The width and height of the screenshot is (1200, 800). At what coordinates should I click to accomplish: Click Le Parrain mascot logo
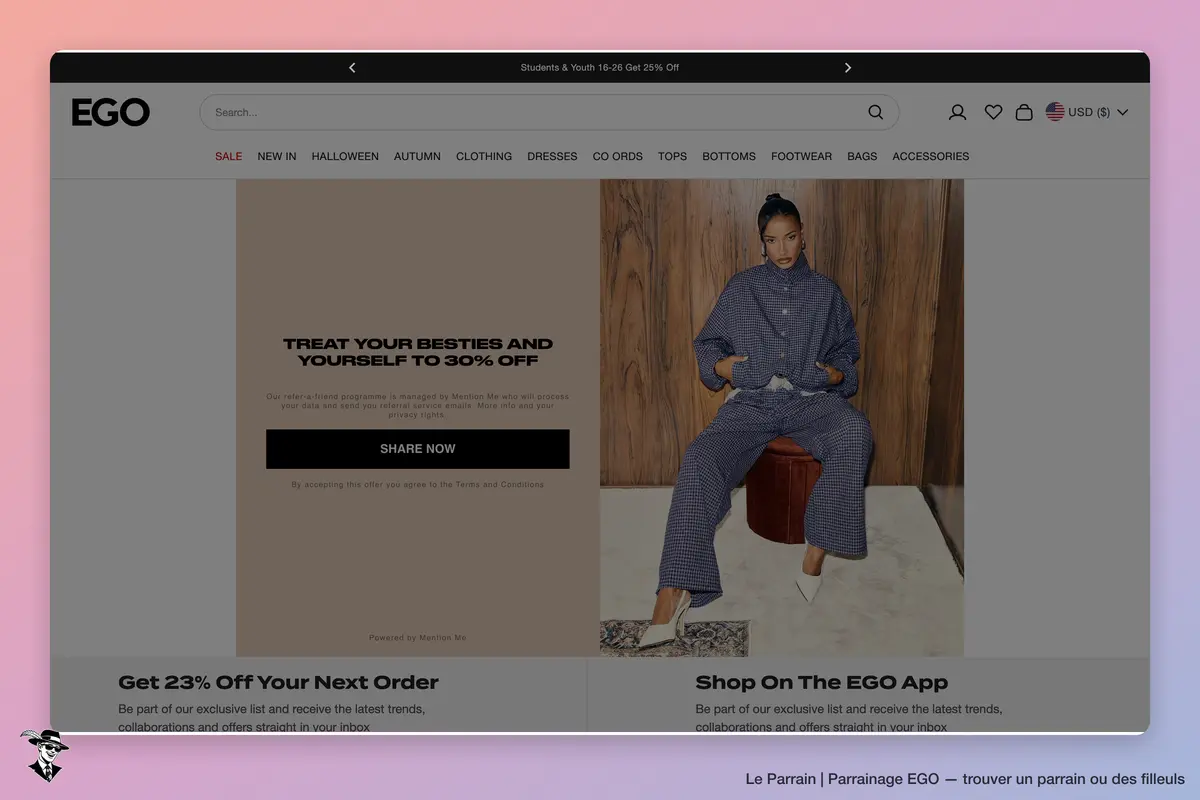[44, 755]
